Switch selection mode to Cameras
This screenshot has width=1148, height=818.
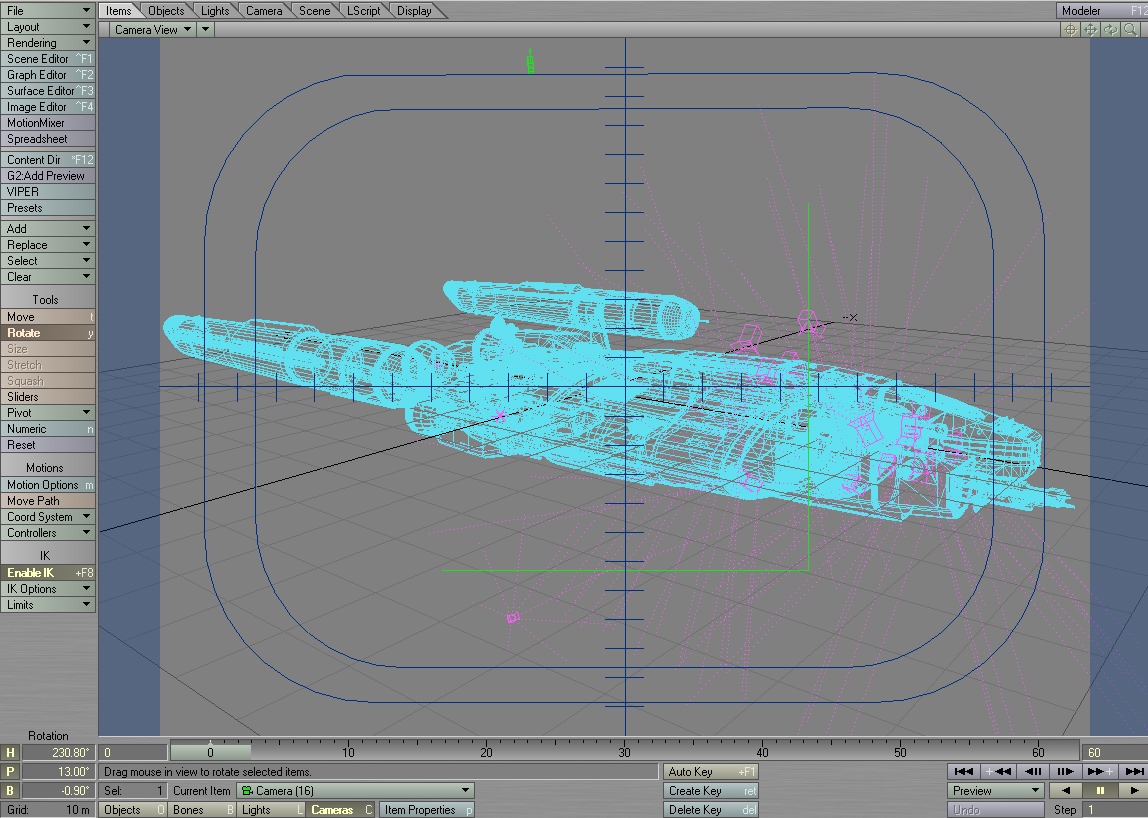[x=341, y=810]
